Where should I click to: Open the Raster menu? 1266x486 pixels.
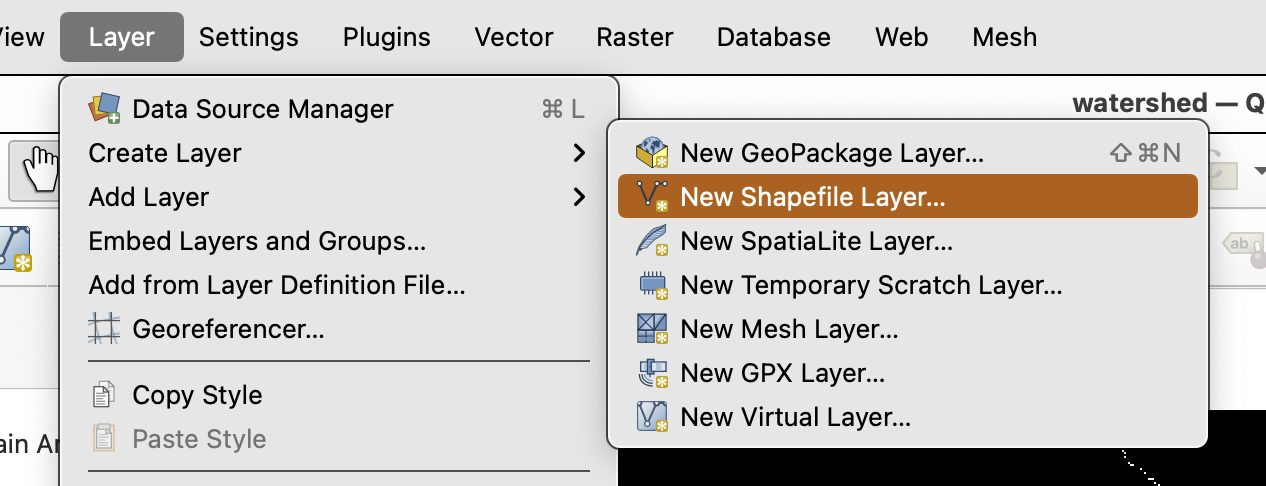(x=634, y=38)
